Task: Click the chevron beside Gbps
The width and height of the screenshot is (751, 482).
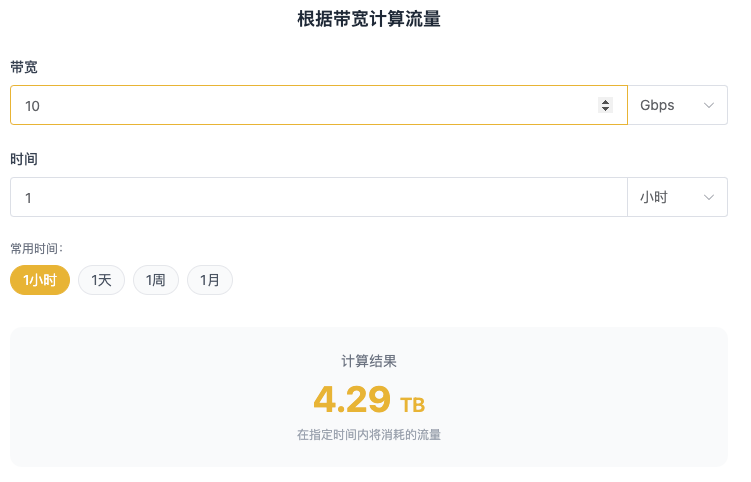Action: 710,105
